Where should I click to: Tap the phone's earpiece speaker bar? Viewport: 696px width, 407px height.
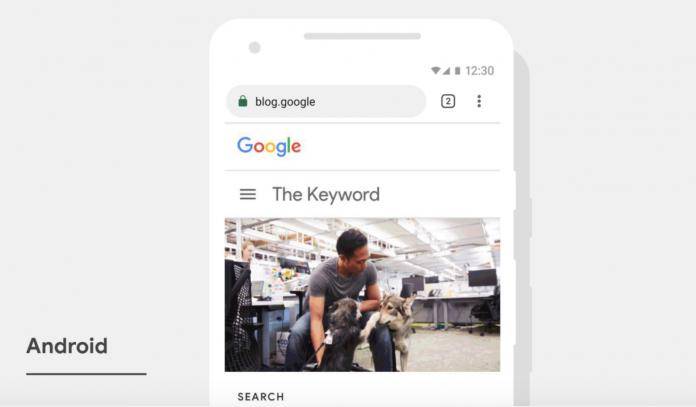[x=362, y=36]
